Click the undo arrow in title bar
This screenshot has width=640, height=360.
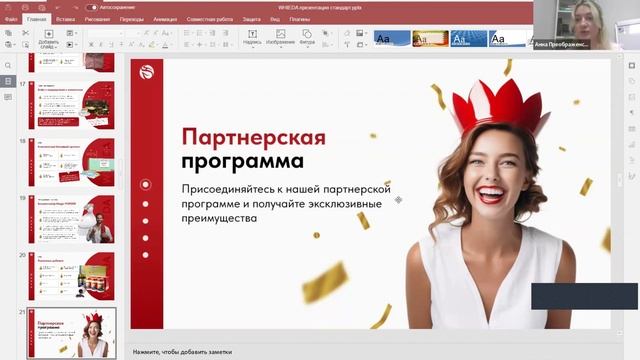tap(58, 7)
